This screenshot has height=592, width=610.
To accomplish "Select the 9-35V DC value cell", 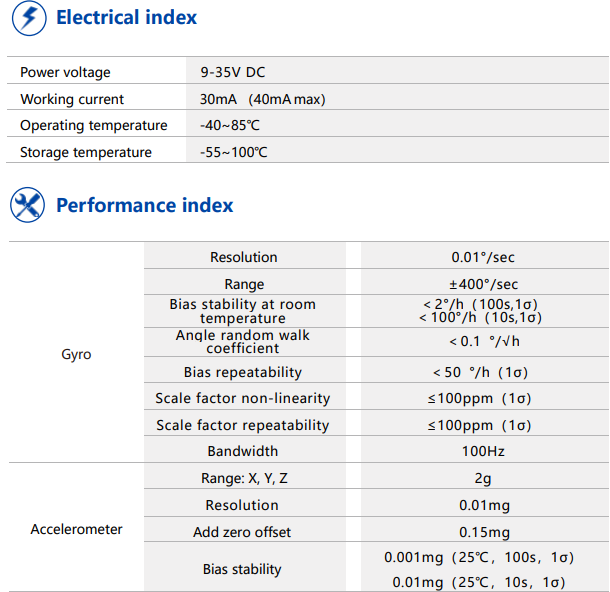I will click(x=397, y=72).
